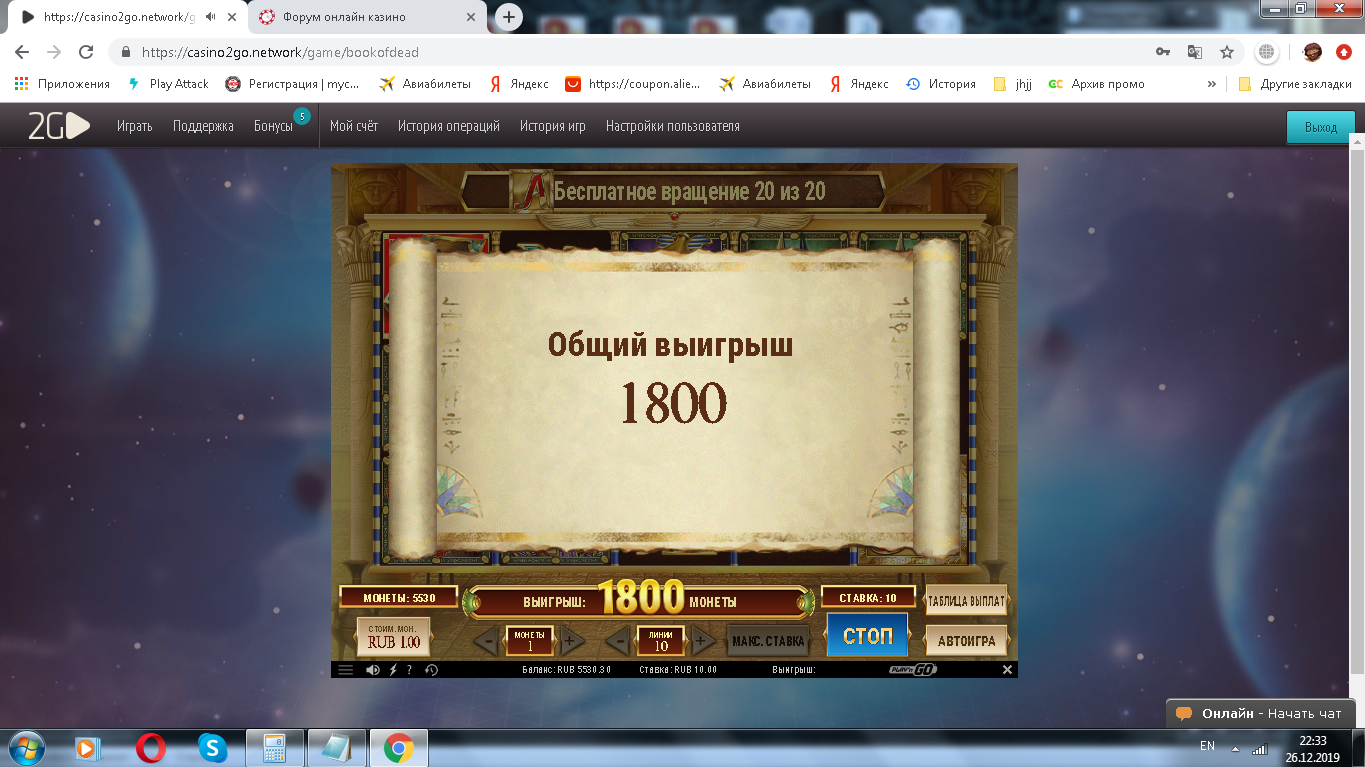This screenshot has width=1365, height=767.
Task: Click the МАКС. СТАВКА button
Action: (x=768, y=641)
